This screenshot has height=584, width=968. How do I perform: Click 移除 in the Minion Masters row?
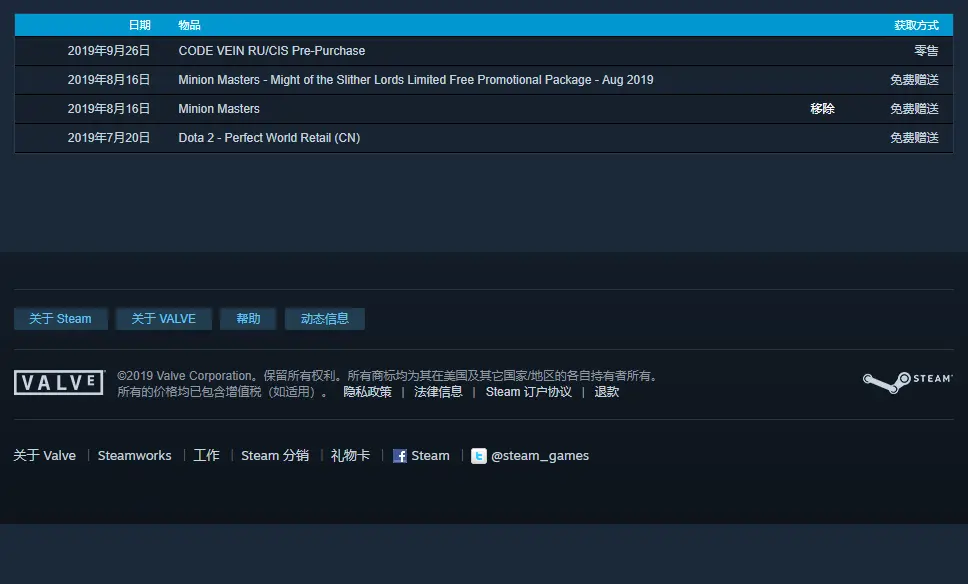pyautogui.click(x=822, y=109)
